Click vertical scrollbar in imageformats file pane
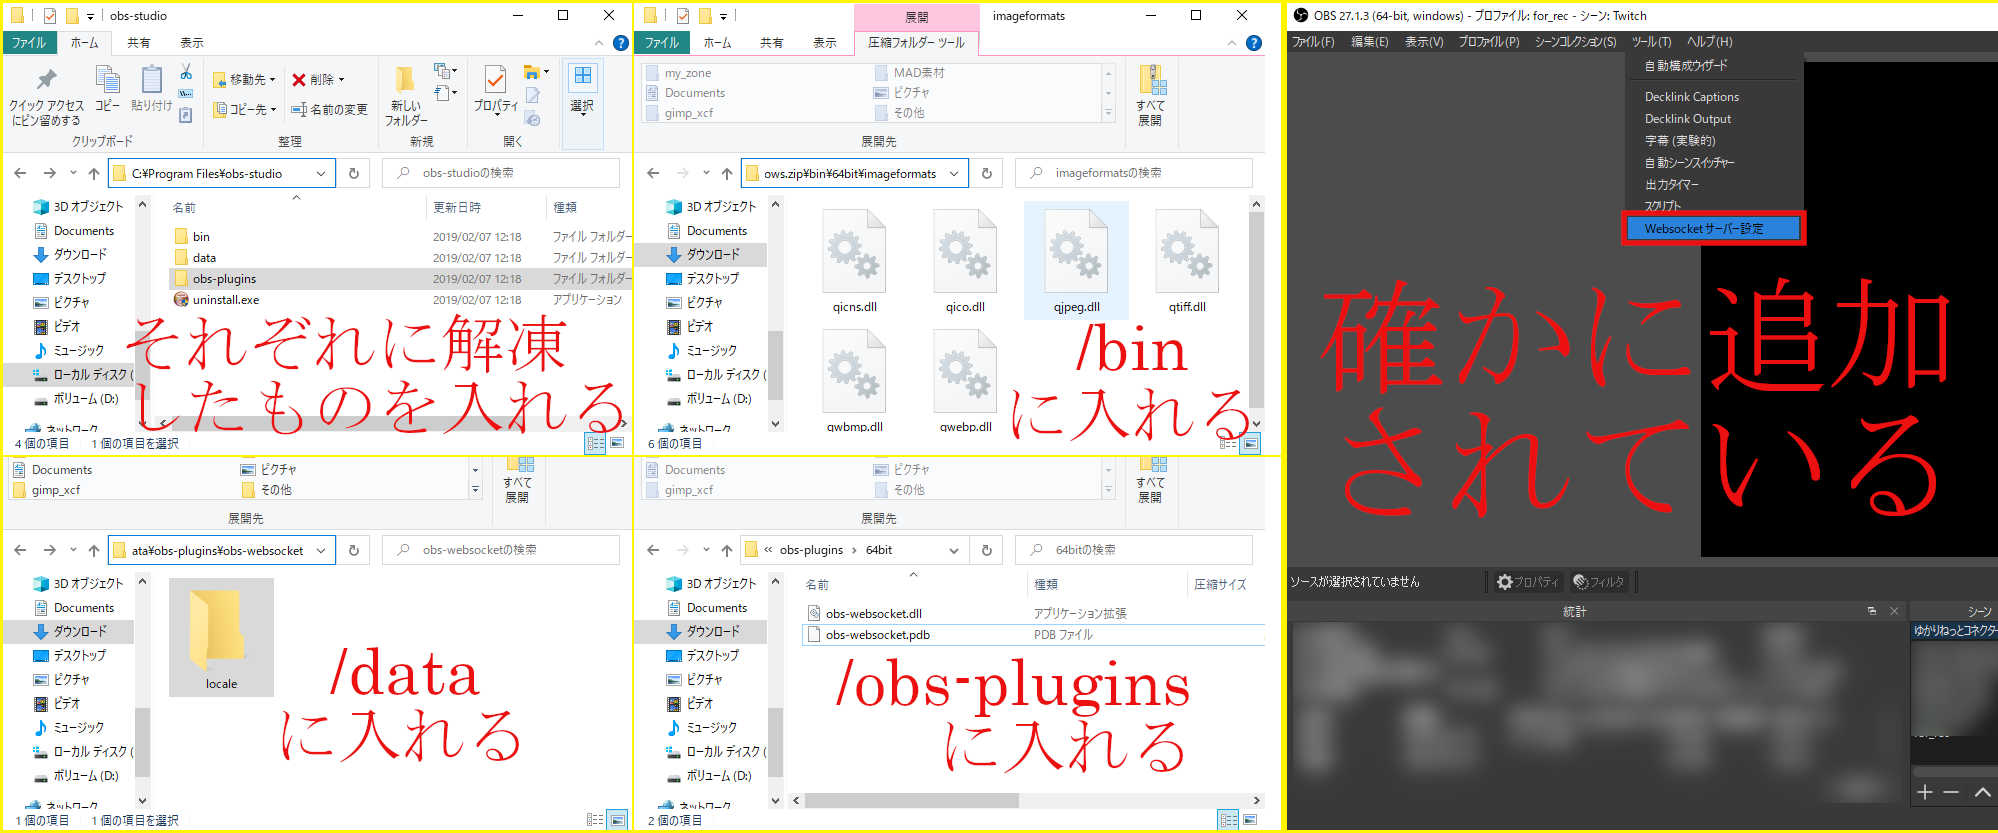This screenshot has width=1998, height=833. click(x=1256, y=310)
